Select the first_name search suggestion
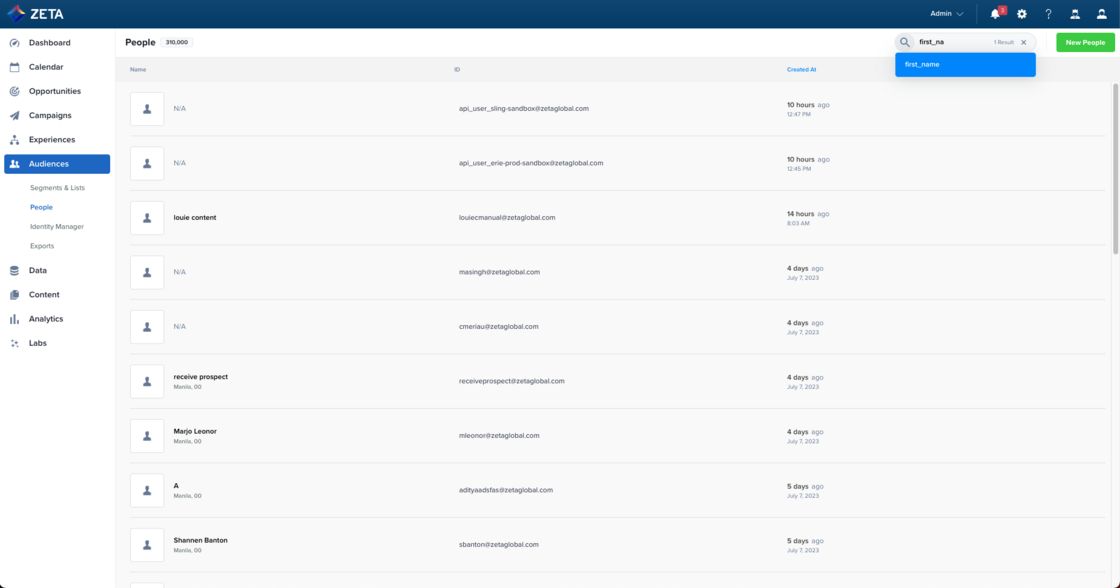 [x=965, y=64]
